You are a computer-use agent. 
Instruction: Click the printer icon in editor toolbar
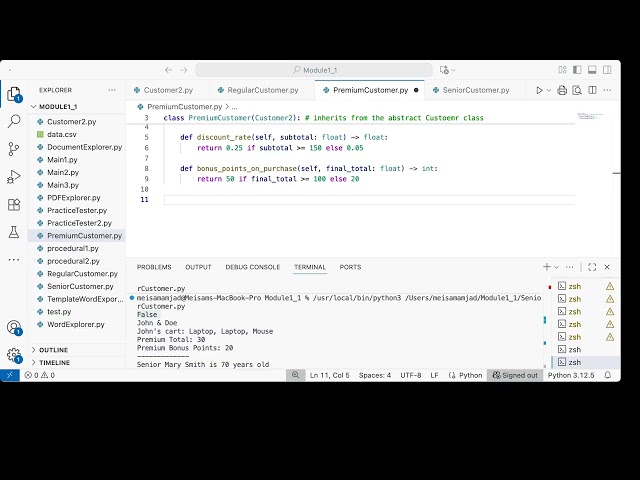[562, 90]
